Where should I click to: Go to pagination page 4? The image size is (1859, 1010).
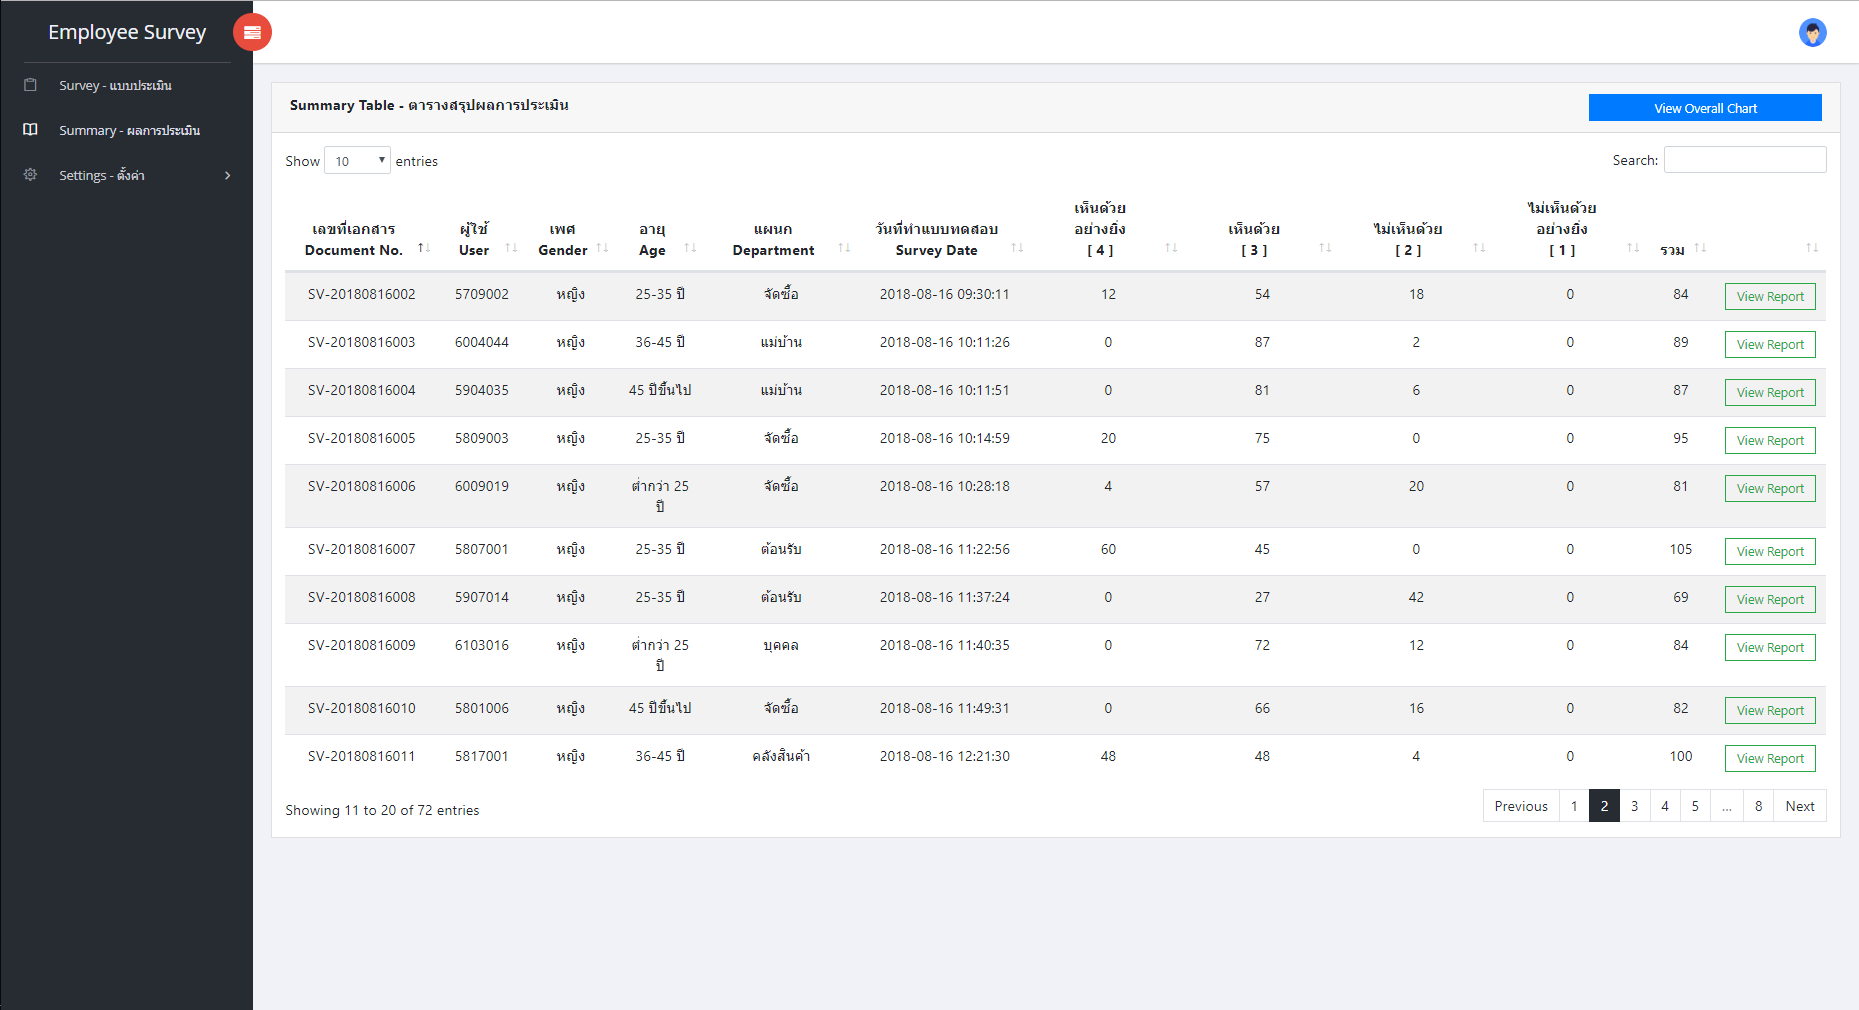pyautogui.click(x=1665, y=806)
